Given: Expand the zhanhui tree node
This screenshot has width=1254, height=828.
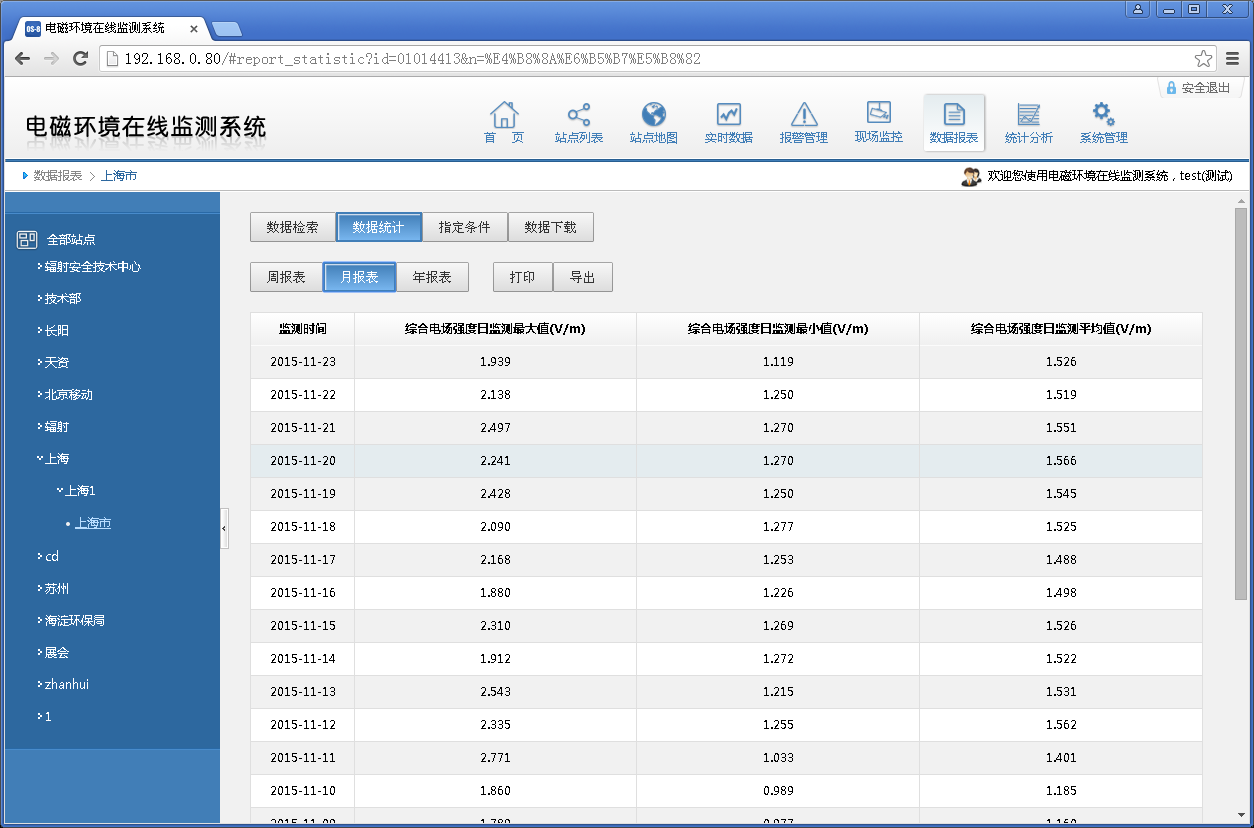Looking at the screenshot, I should coord(40,685).
